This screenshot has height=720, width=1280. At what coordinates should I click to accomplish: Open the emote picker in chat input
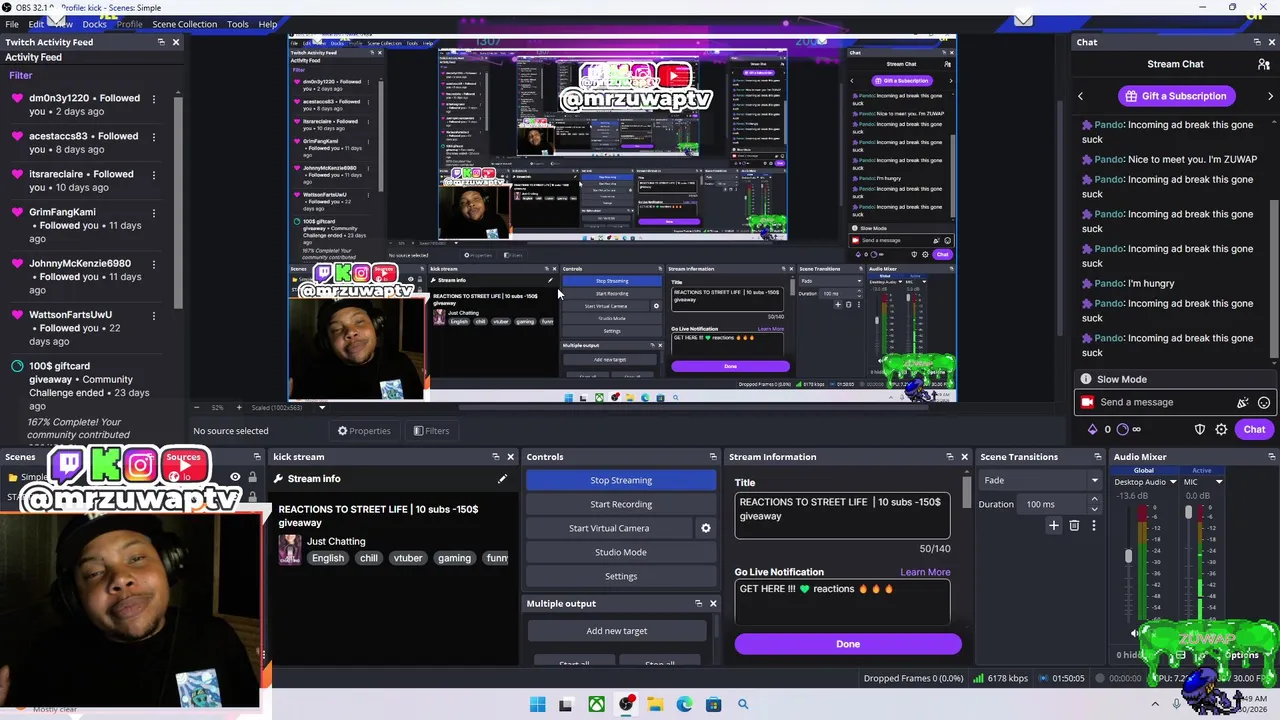[1264, 402]
